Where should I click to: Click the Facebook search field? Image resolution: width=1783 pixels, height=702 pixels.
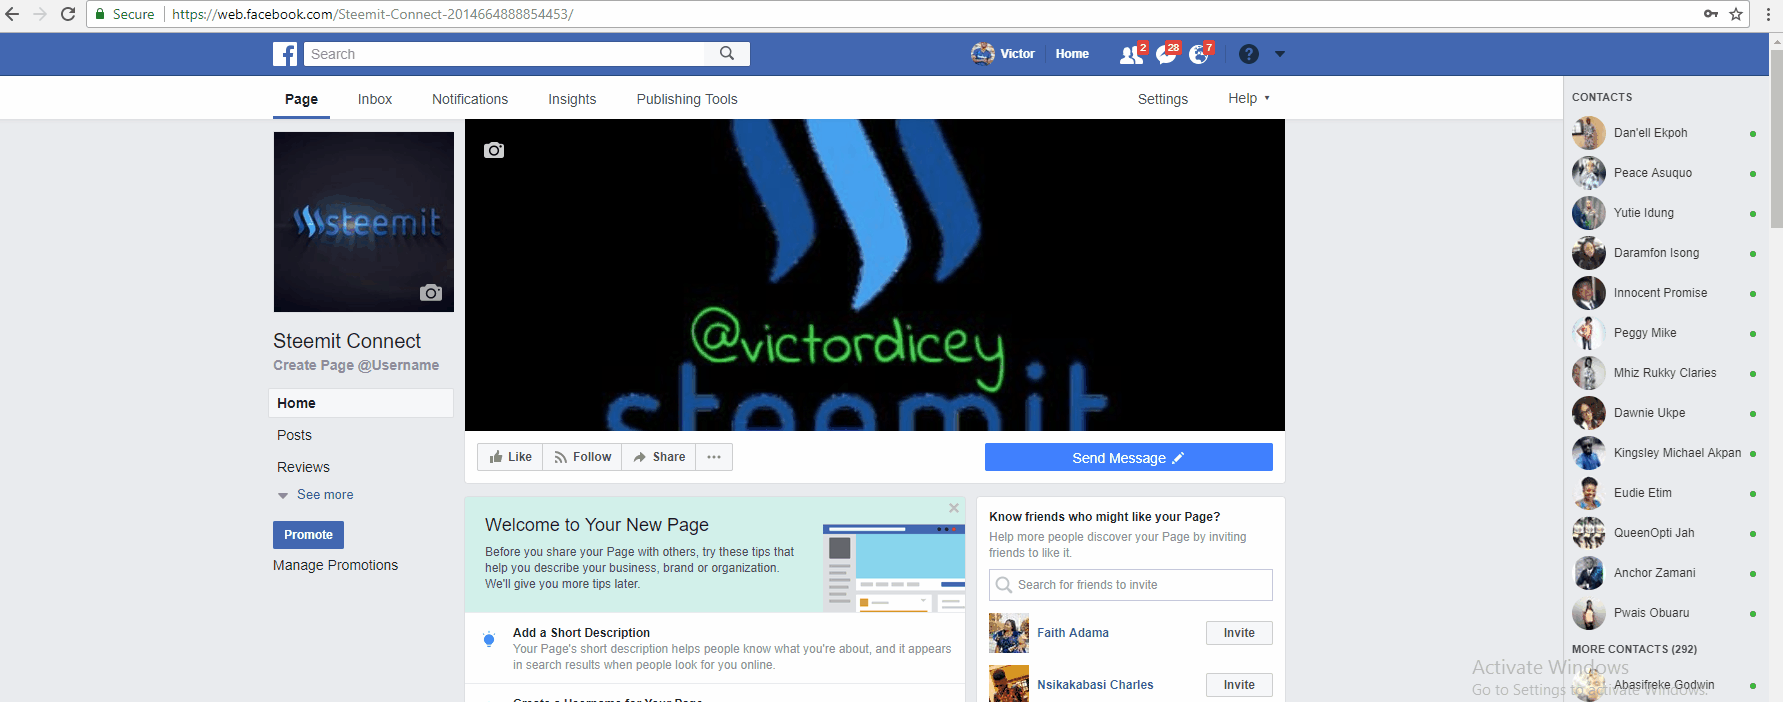pyautogui.click(x=505, y=54)
